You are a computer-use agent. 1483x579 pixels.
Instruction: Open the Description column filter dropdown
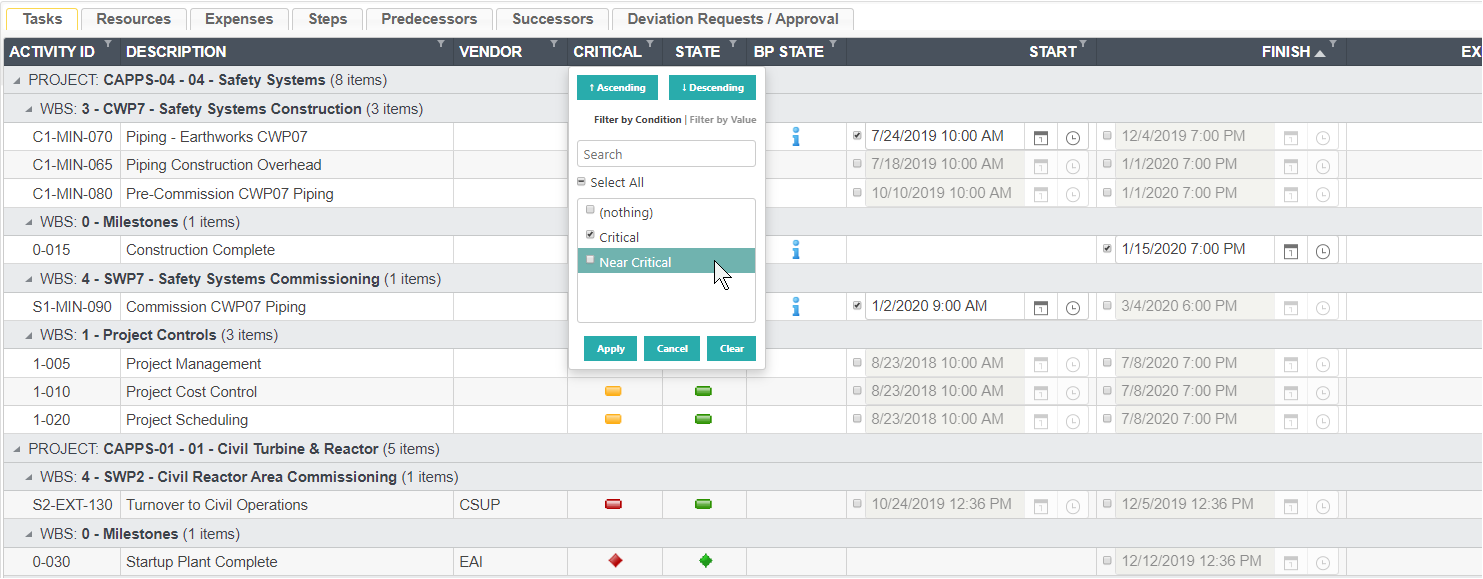(442, 45)
